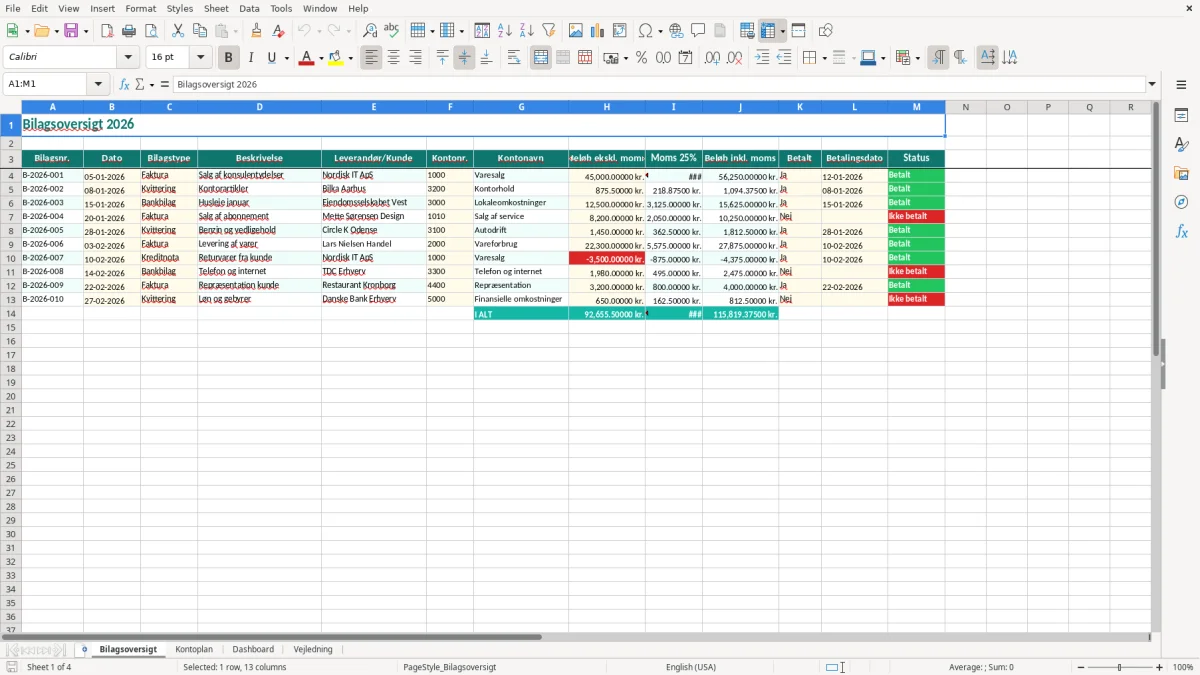Export directly as PDF

coord(107,31)
